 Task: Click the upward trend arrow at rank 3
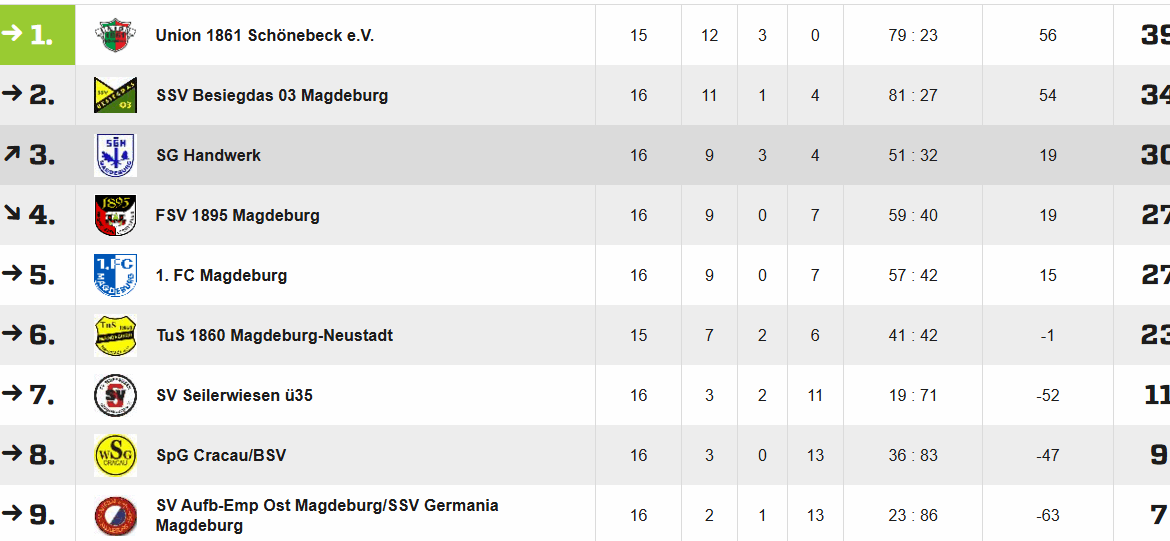point(11,153)
